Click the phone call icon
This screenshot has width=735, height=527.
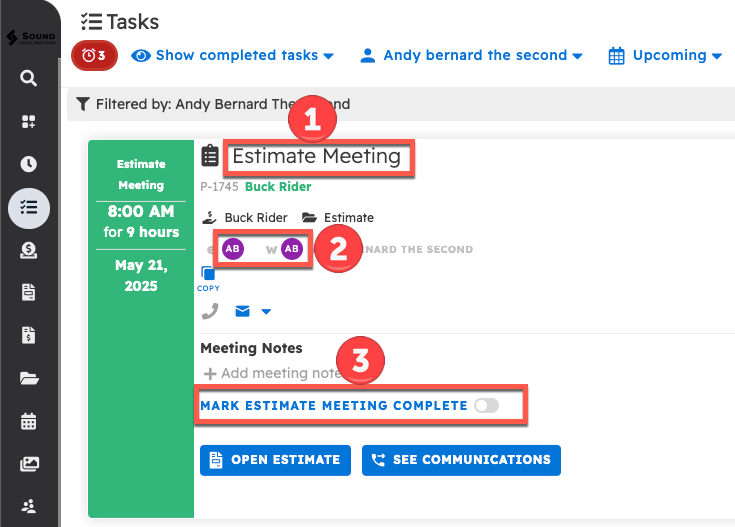[210, 311]
